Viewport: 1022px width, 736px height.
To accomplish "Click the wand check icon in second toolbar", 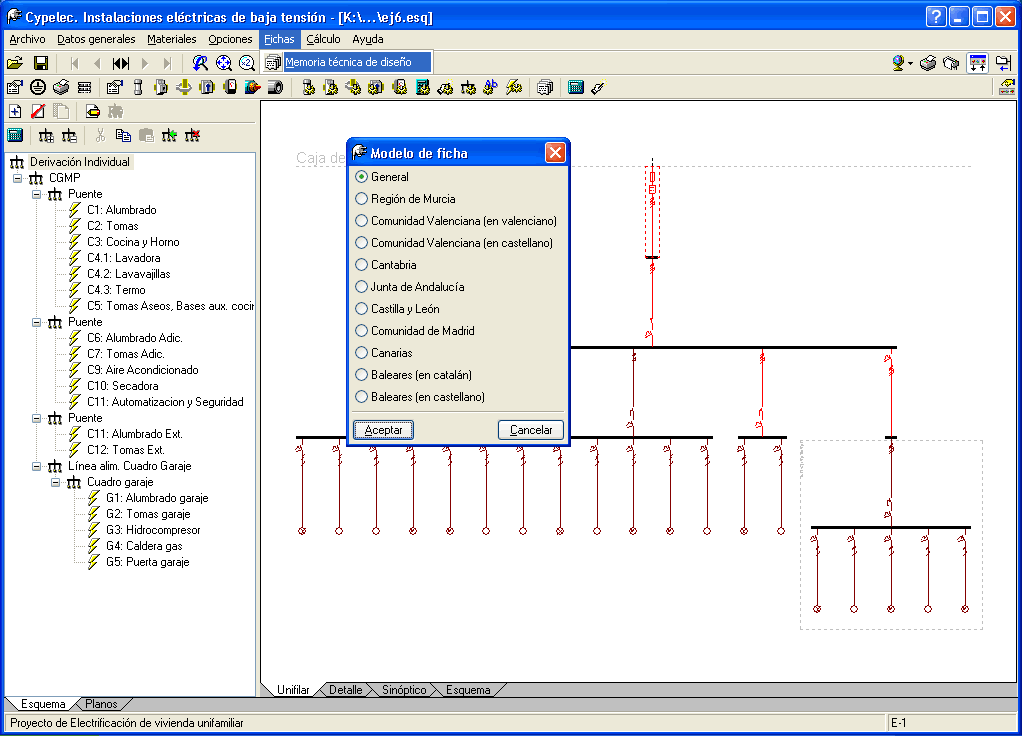I will click(598, 87).
